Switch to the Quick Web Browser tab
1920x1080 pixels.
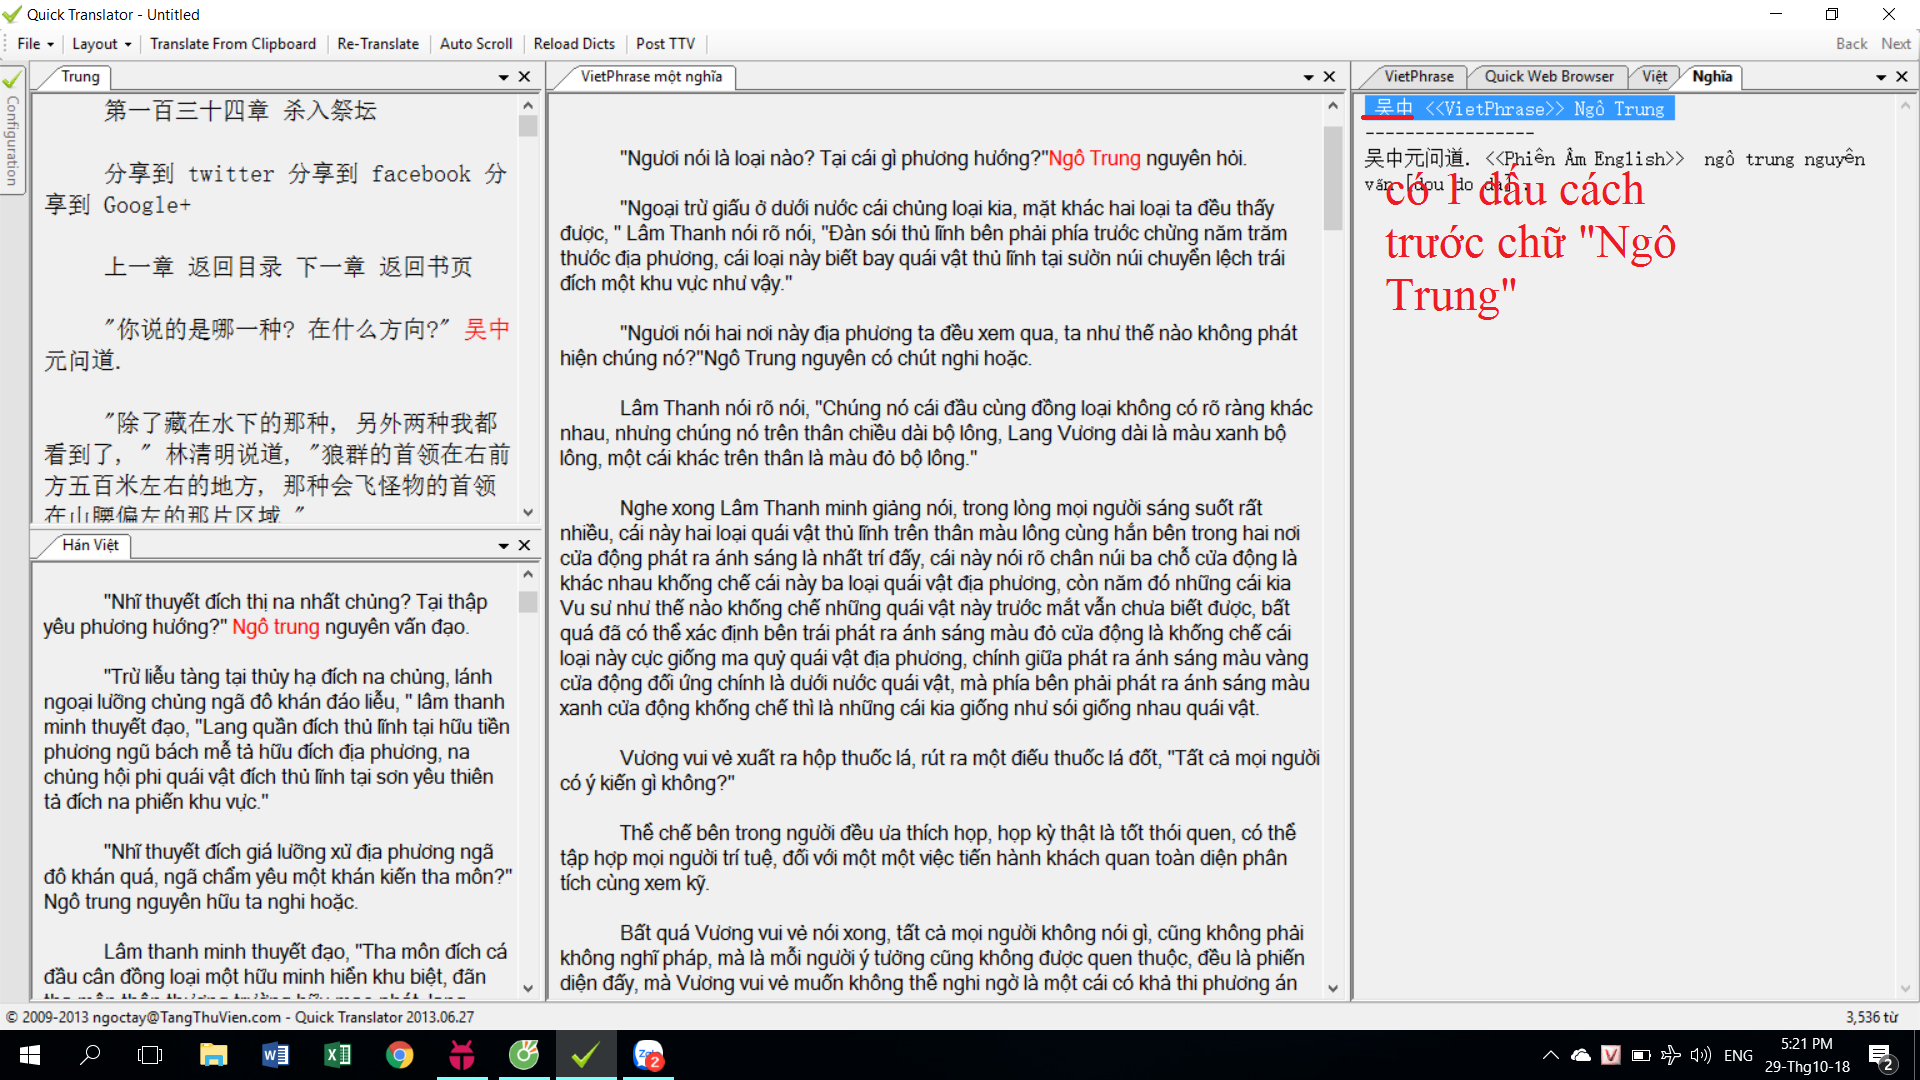click(x=1548, y=77)
